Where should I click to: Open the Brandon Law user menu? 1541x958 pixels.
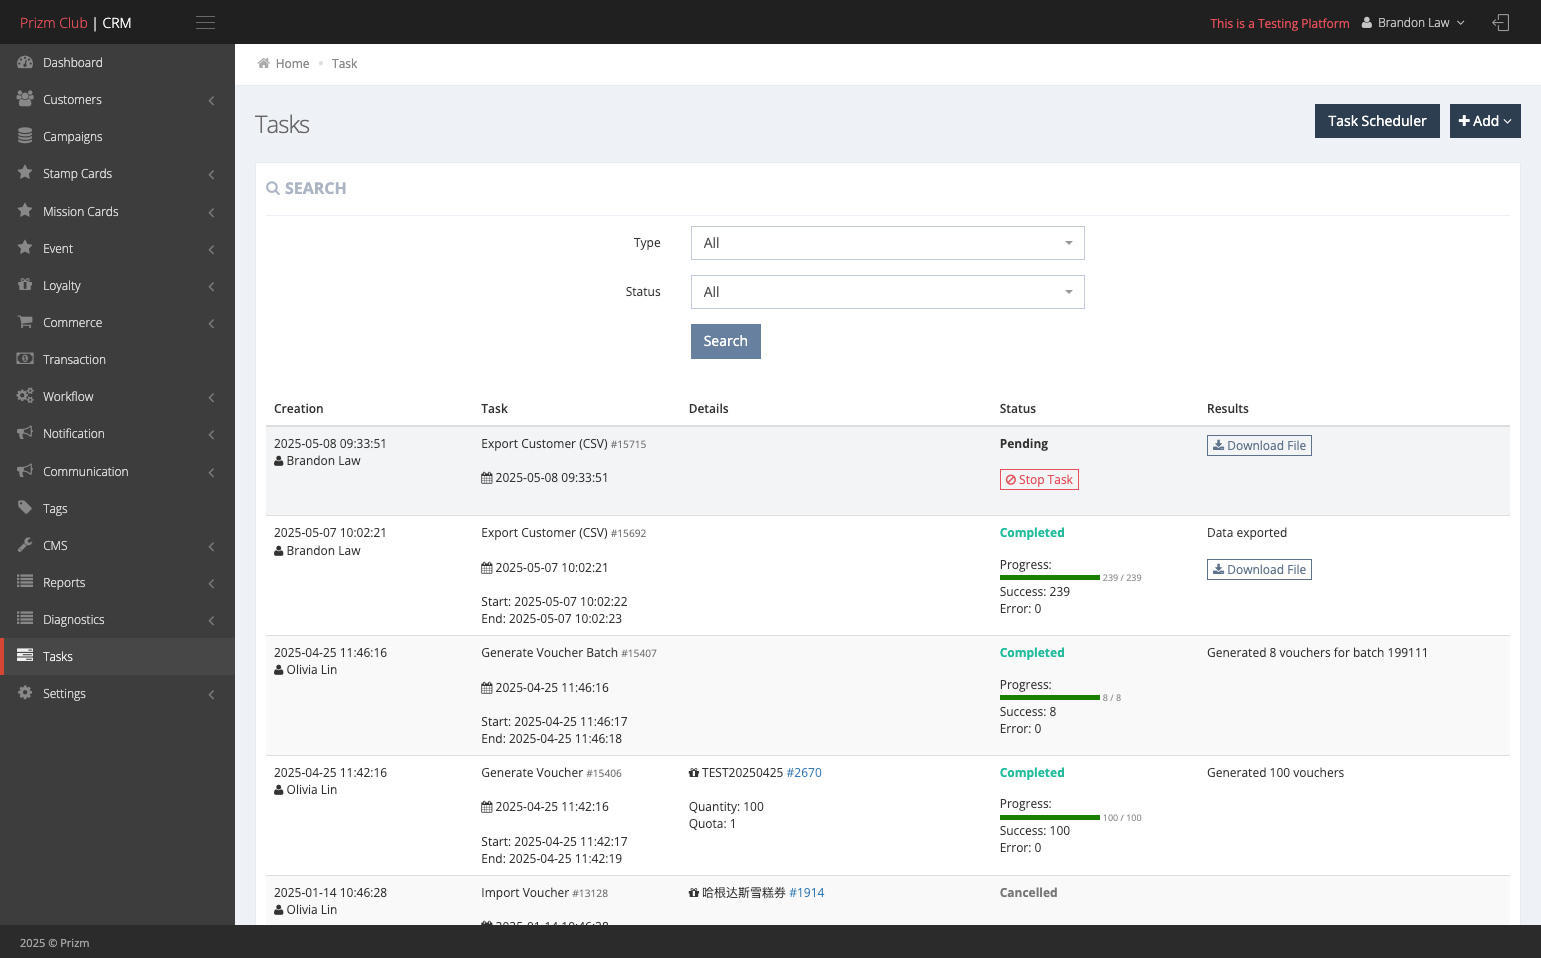pyautogui.click(x=1413, y=23)
